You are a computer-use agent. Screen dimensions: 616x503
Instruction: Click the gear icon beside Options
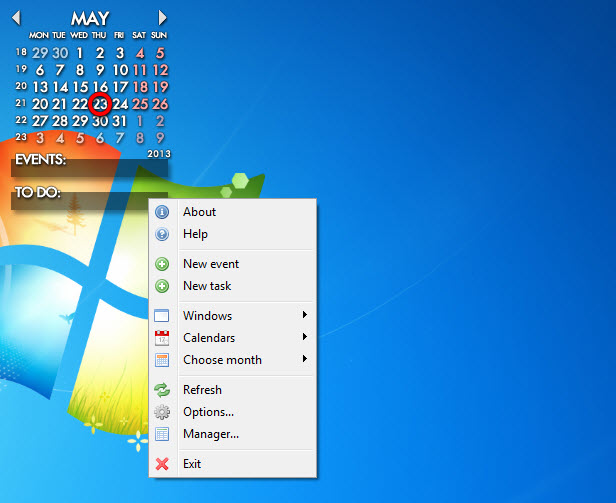162,412
